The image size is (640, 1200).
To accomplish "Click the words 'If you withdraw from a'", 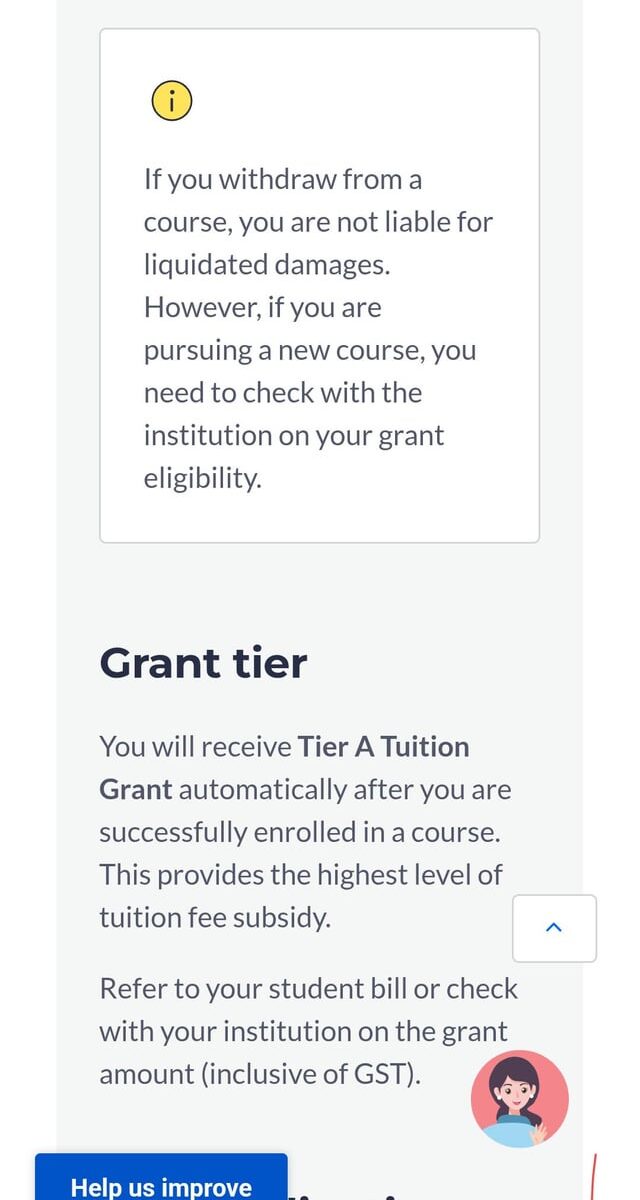I will (283, 180).
